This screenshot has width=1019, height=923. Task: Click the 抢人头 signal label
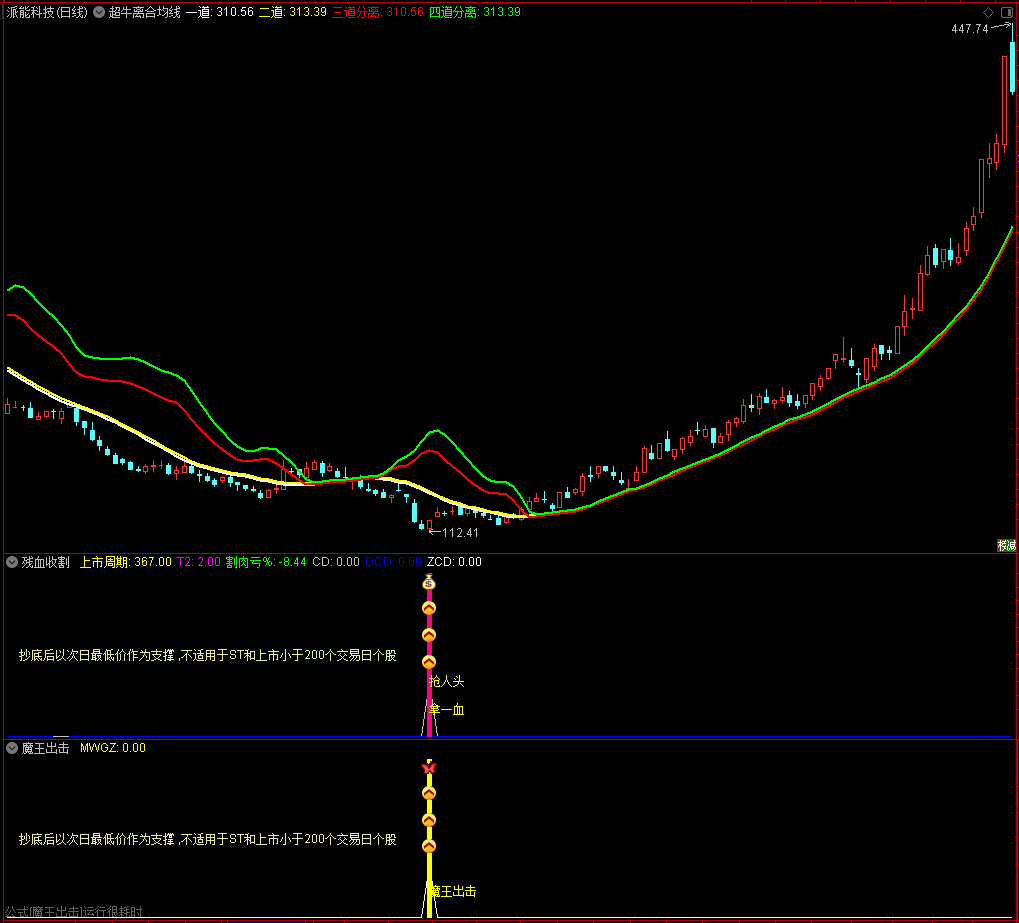[x=446, y=681]
